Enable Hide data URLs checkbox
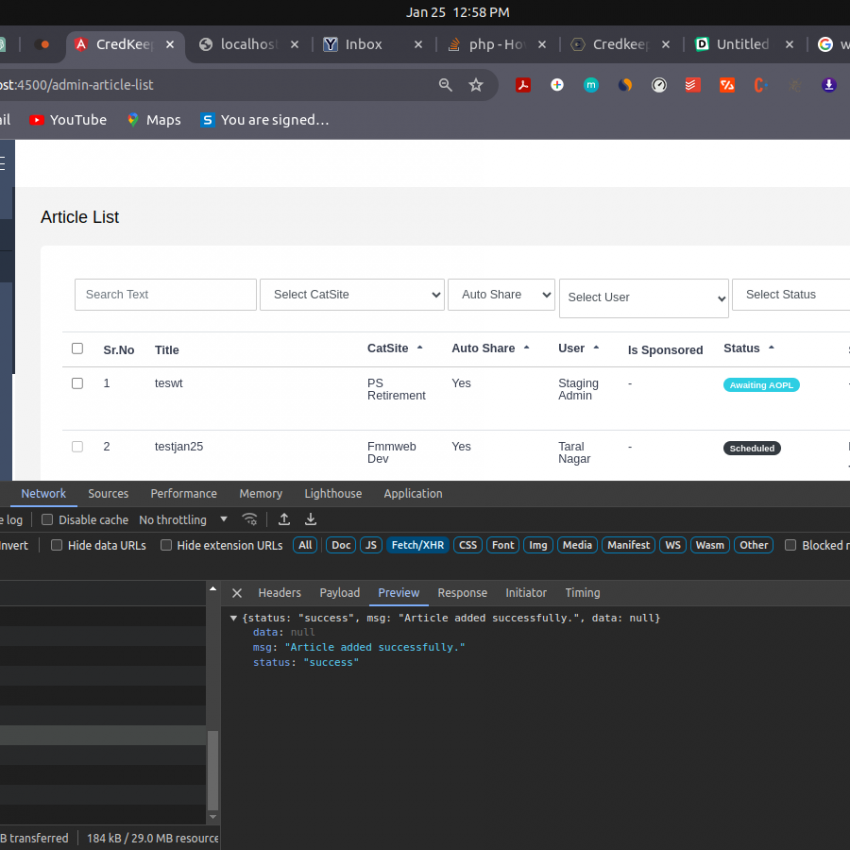This screenshot has width=850, height=850. point(56,545)
